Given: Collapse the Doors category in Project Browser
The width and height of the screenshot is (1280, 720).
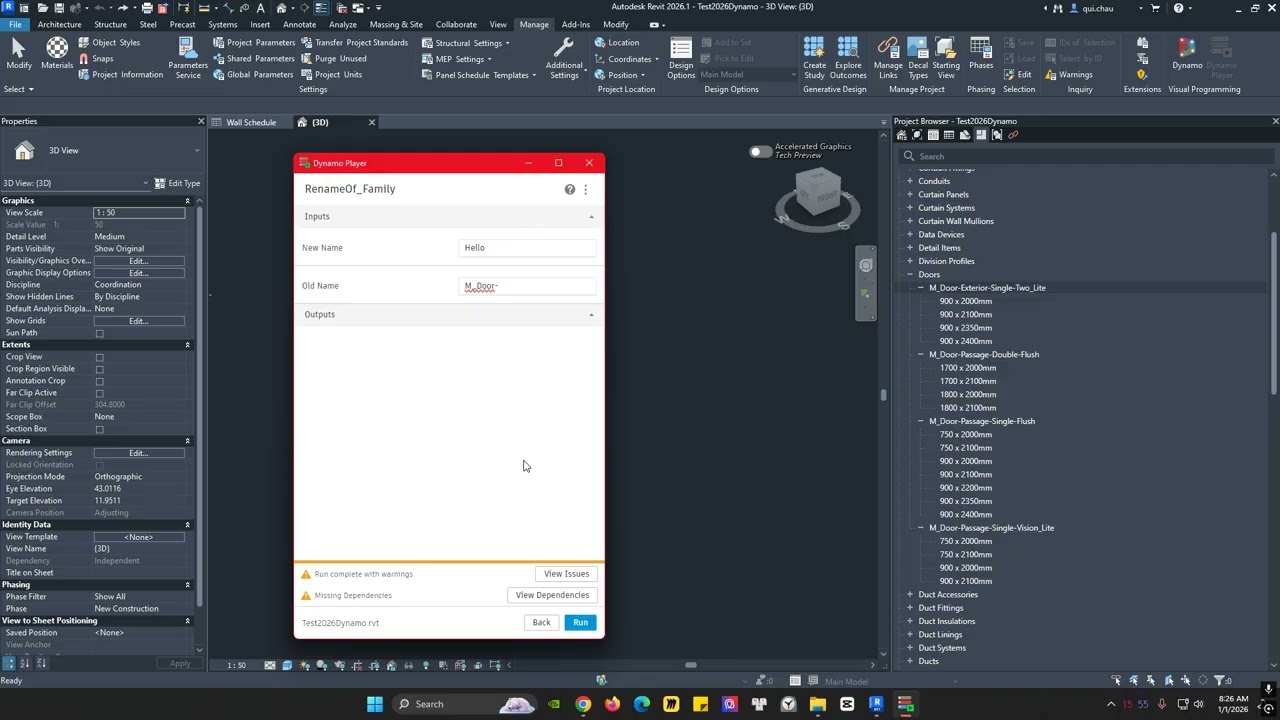Looking at the screenshot, I should click(910, 275).
